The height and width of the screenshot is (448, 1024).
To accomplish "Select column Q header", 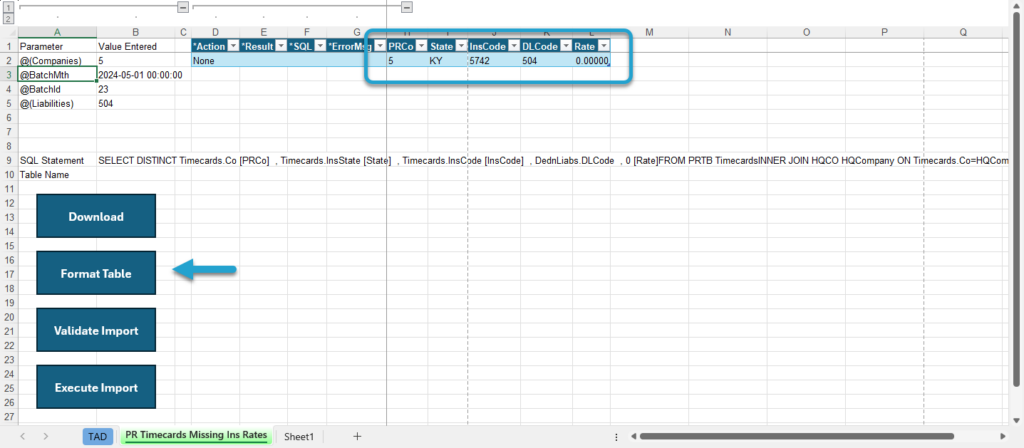I will [x=963, y=32].
